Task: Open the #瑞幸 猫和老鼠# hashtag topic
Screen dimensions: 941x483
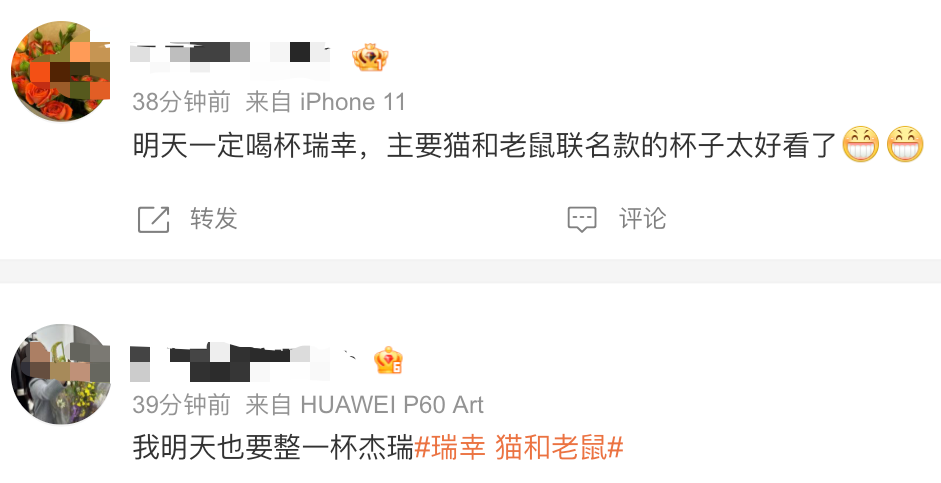Action: click(519, 448)
